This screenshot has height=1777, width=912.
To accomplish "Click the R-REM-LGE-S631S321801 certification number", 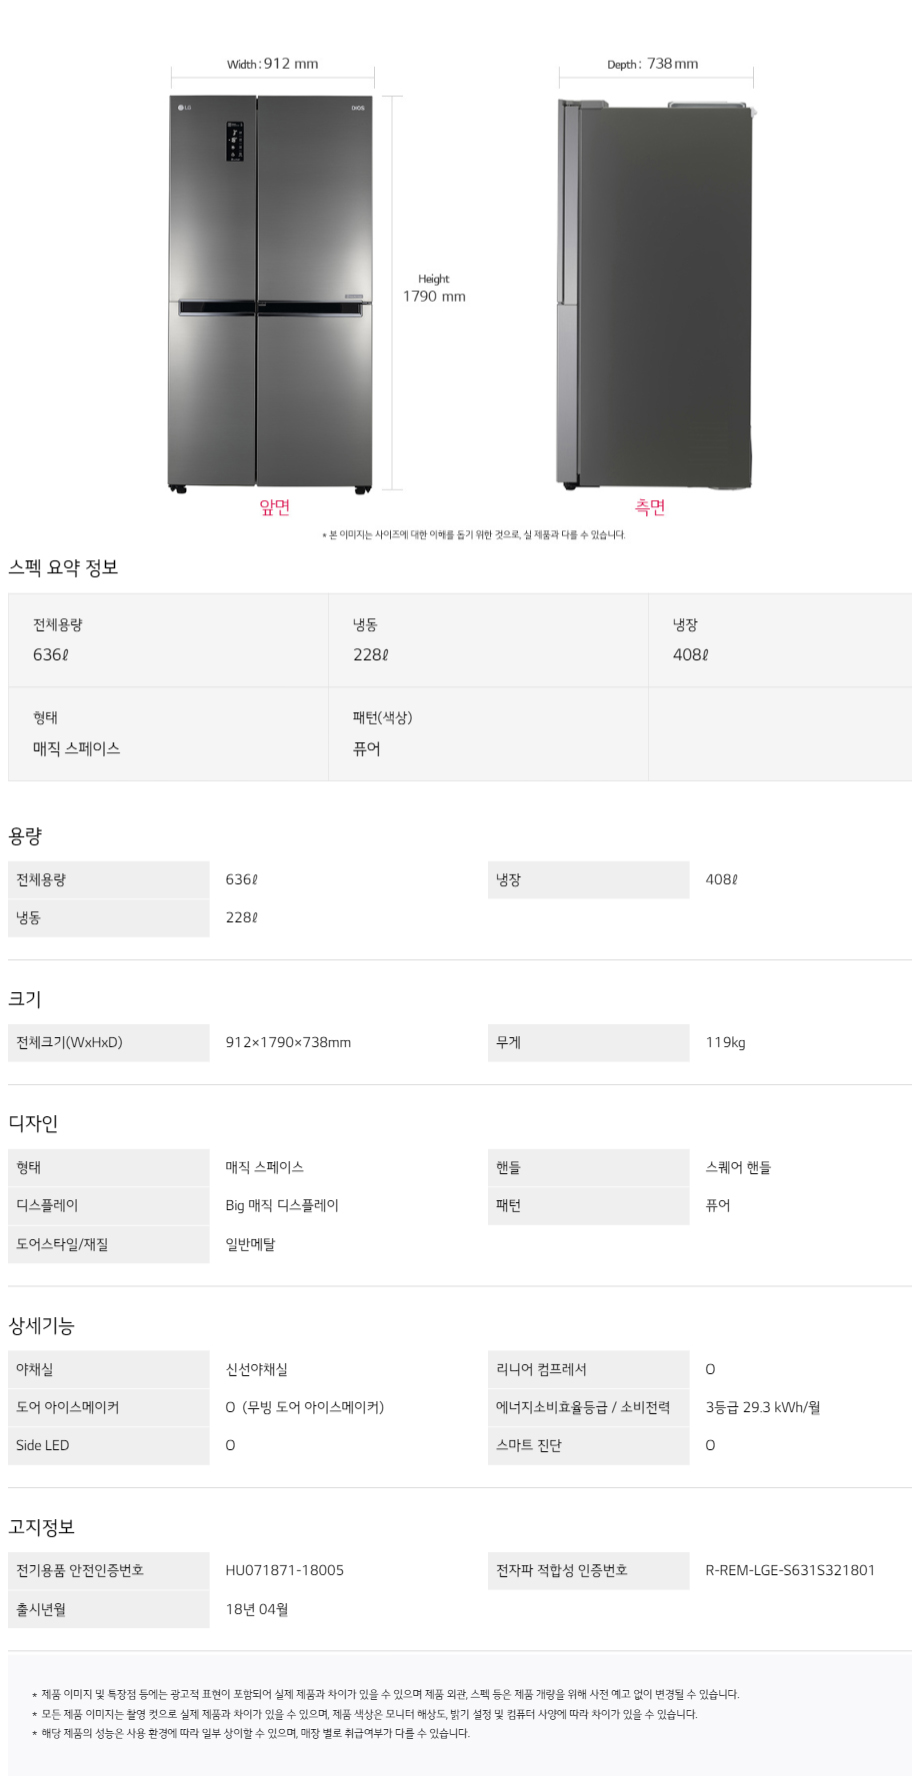I will coord(789,1570).
